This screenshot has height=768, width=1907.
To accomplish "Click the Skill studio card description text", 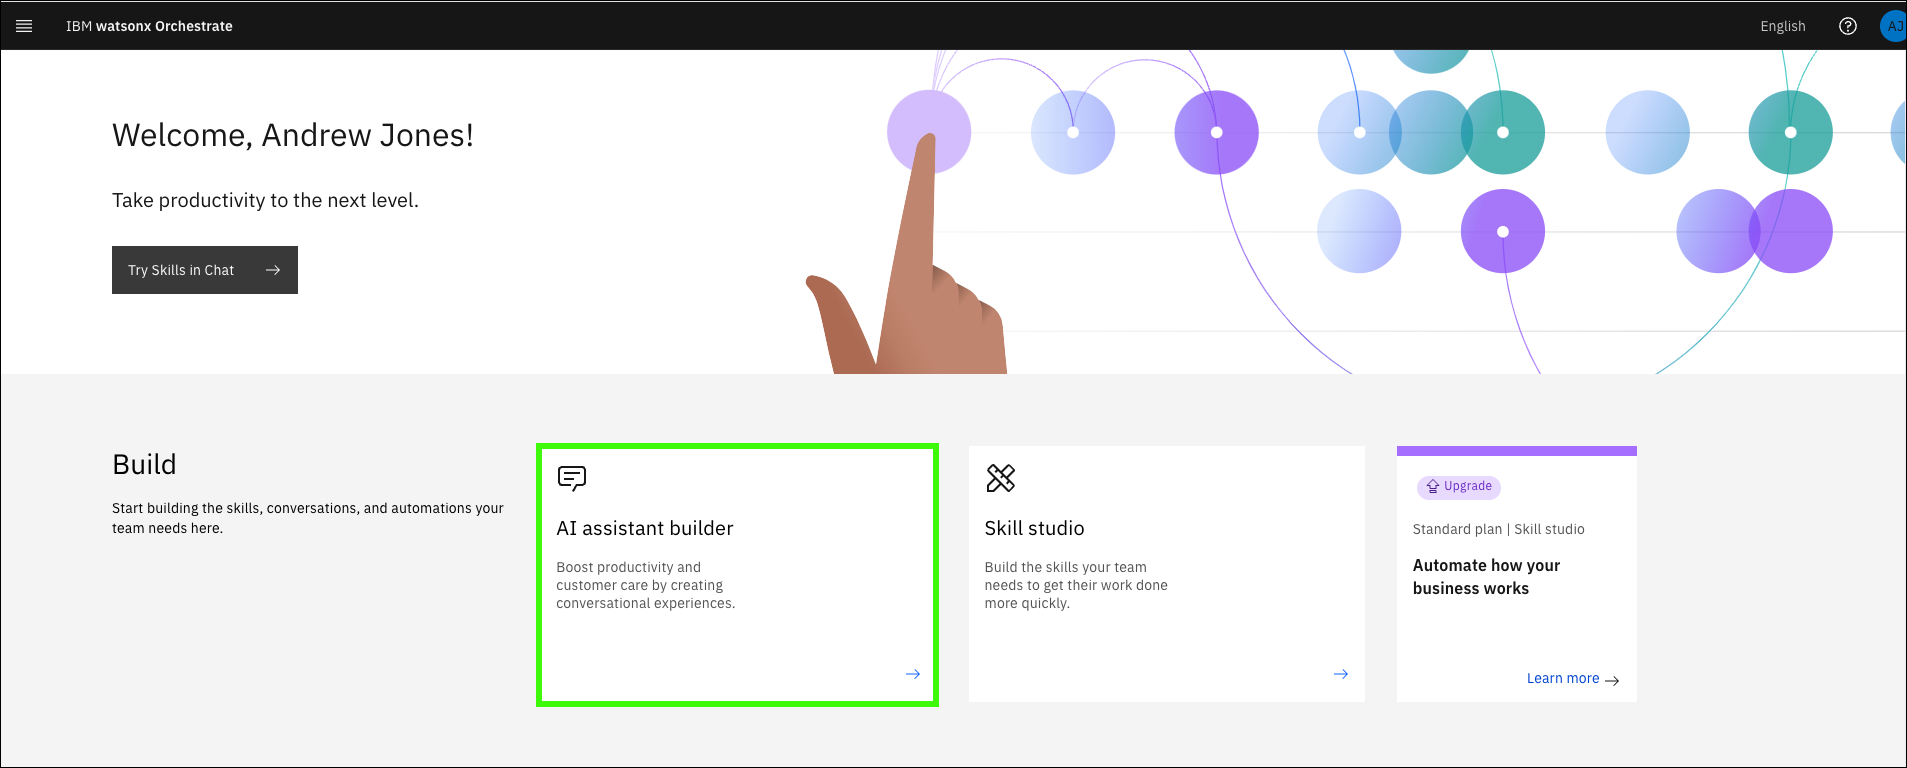I will pyautogui.click(x=1075, y=585).
